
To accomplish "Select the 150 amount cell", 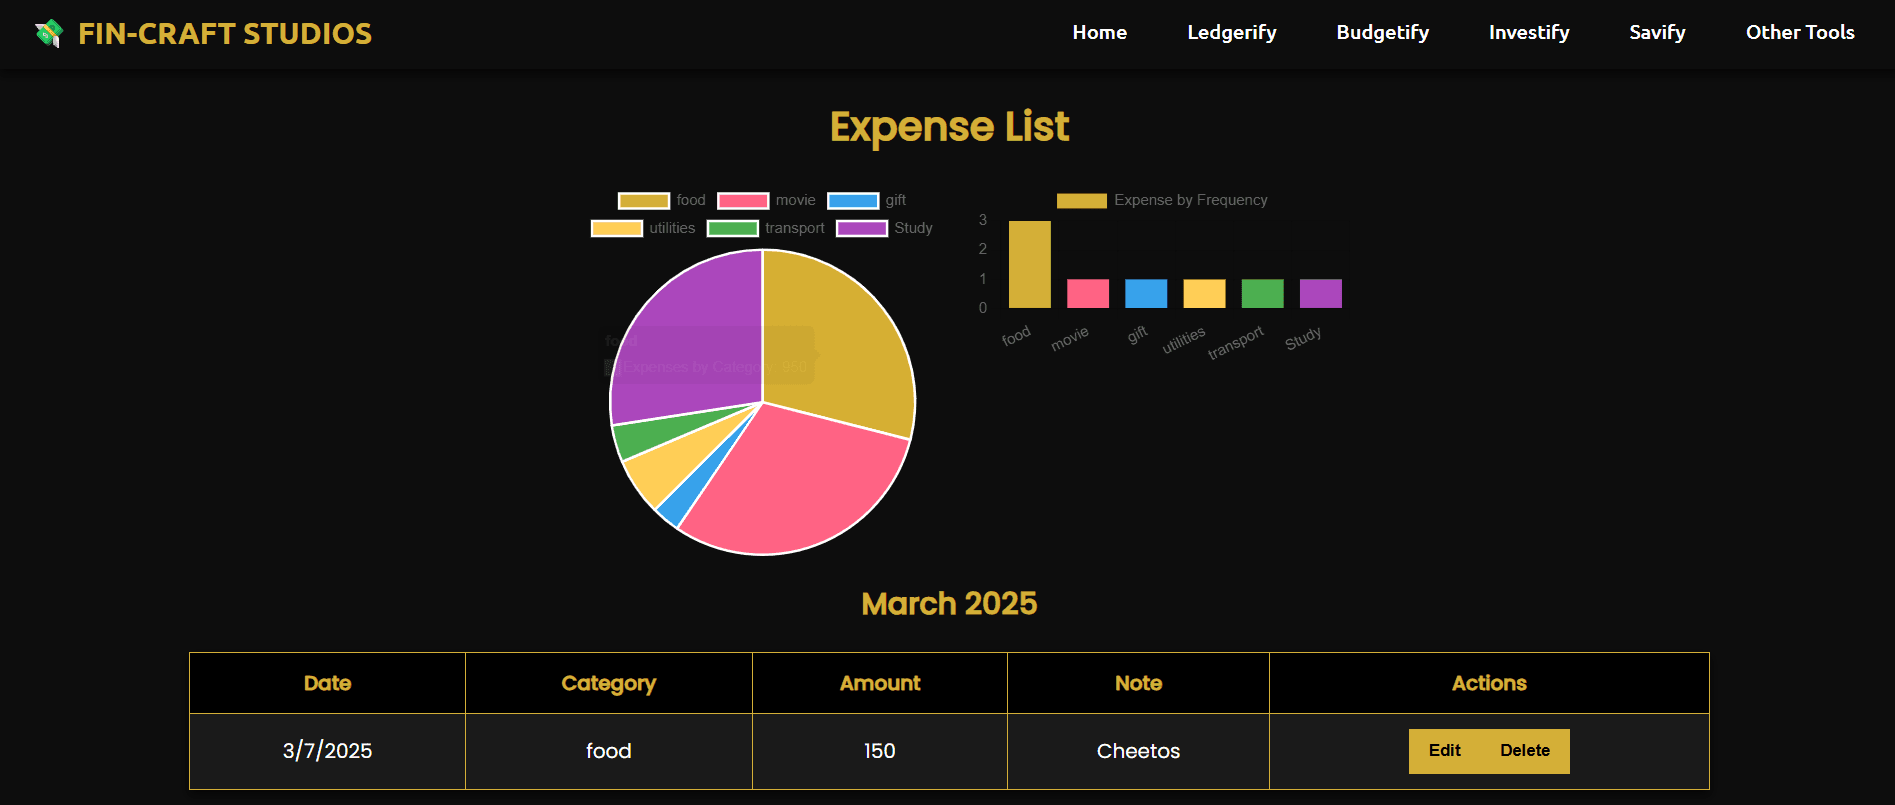I will pos(880,751).
